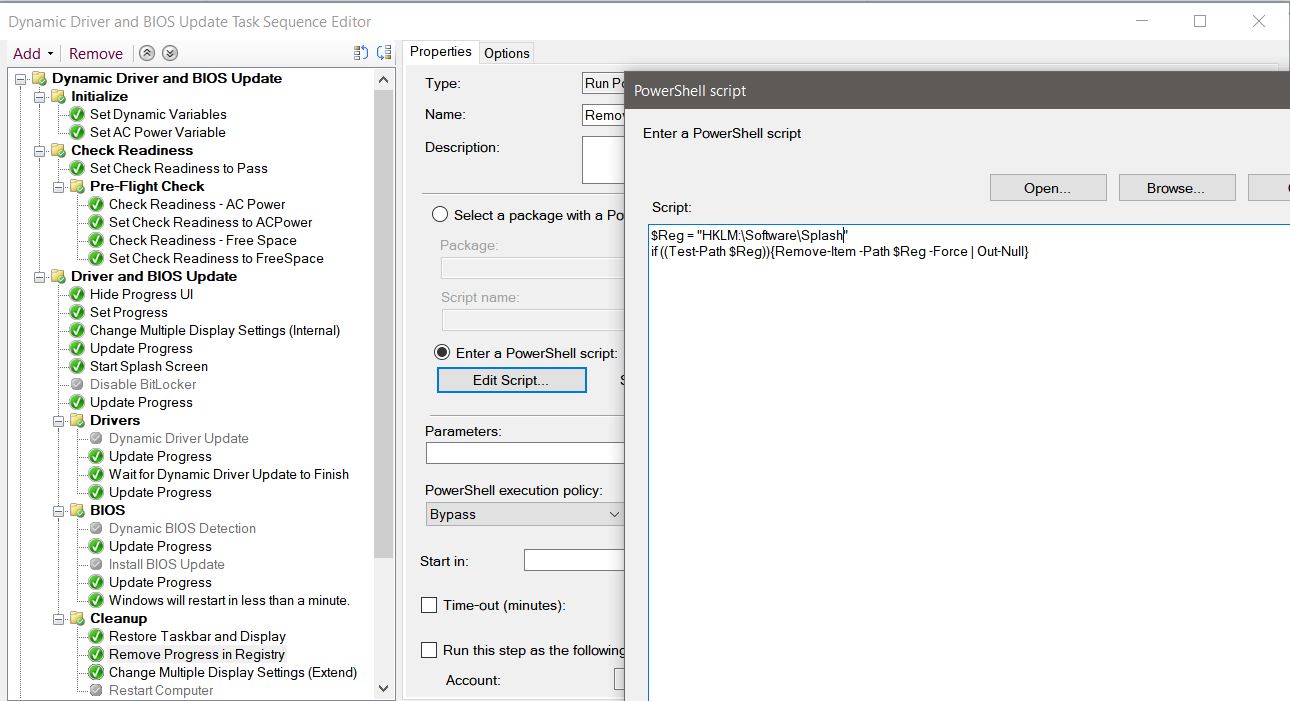Click the collapse-all tree icon in the toolbar
Image resolution: width=1290 pixels, height=701 pixels.
(362, 54)
